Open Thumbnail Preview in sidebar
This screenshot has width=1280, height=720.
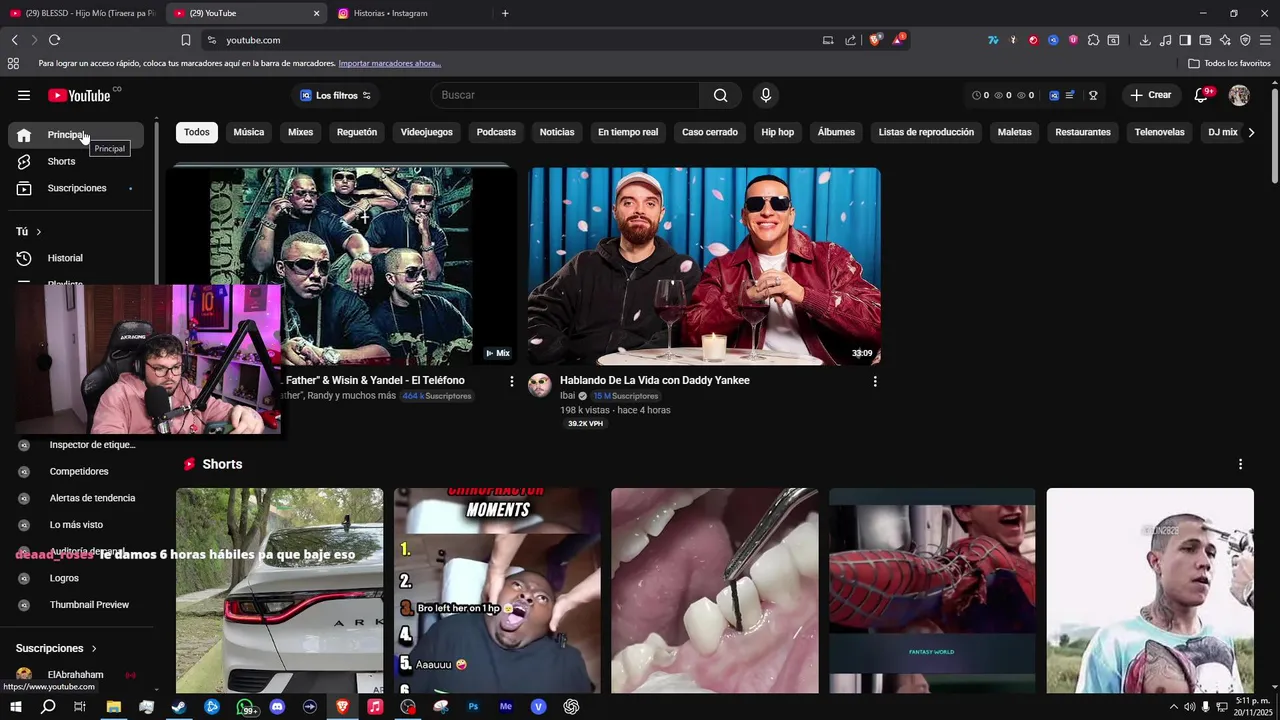click(x=89, y=605)
